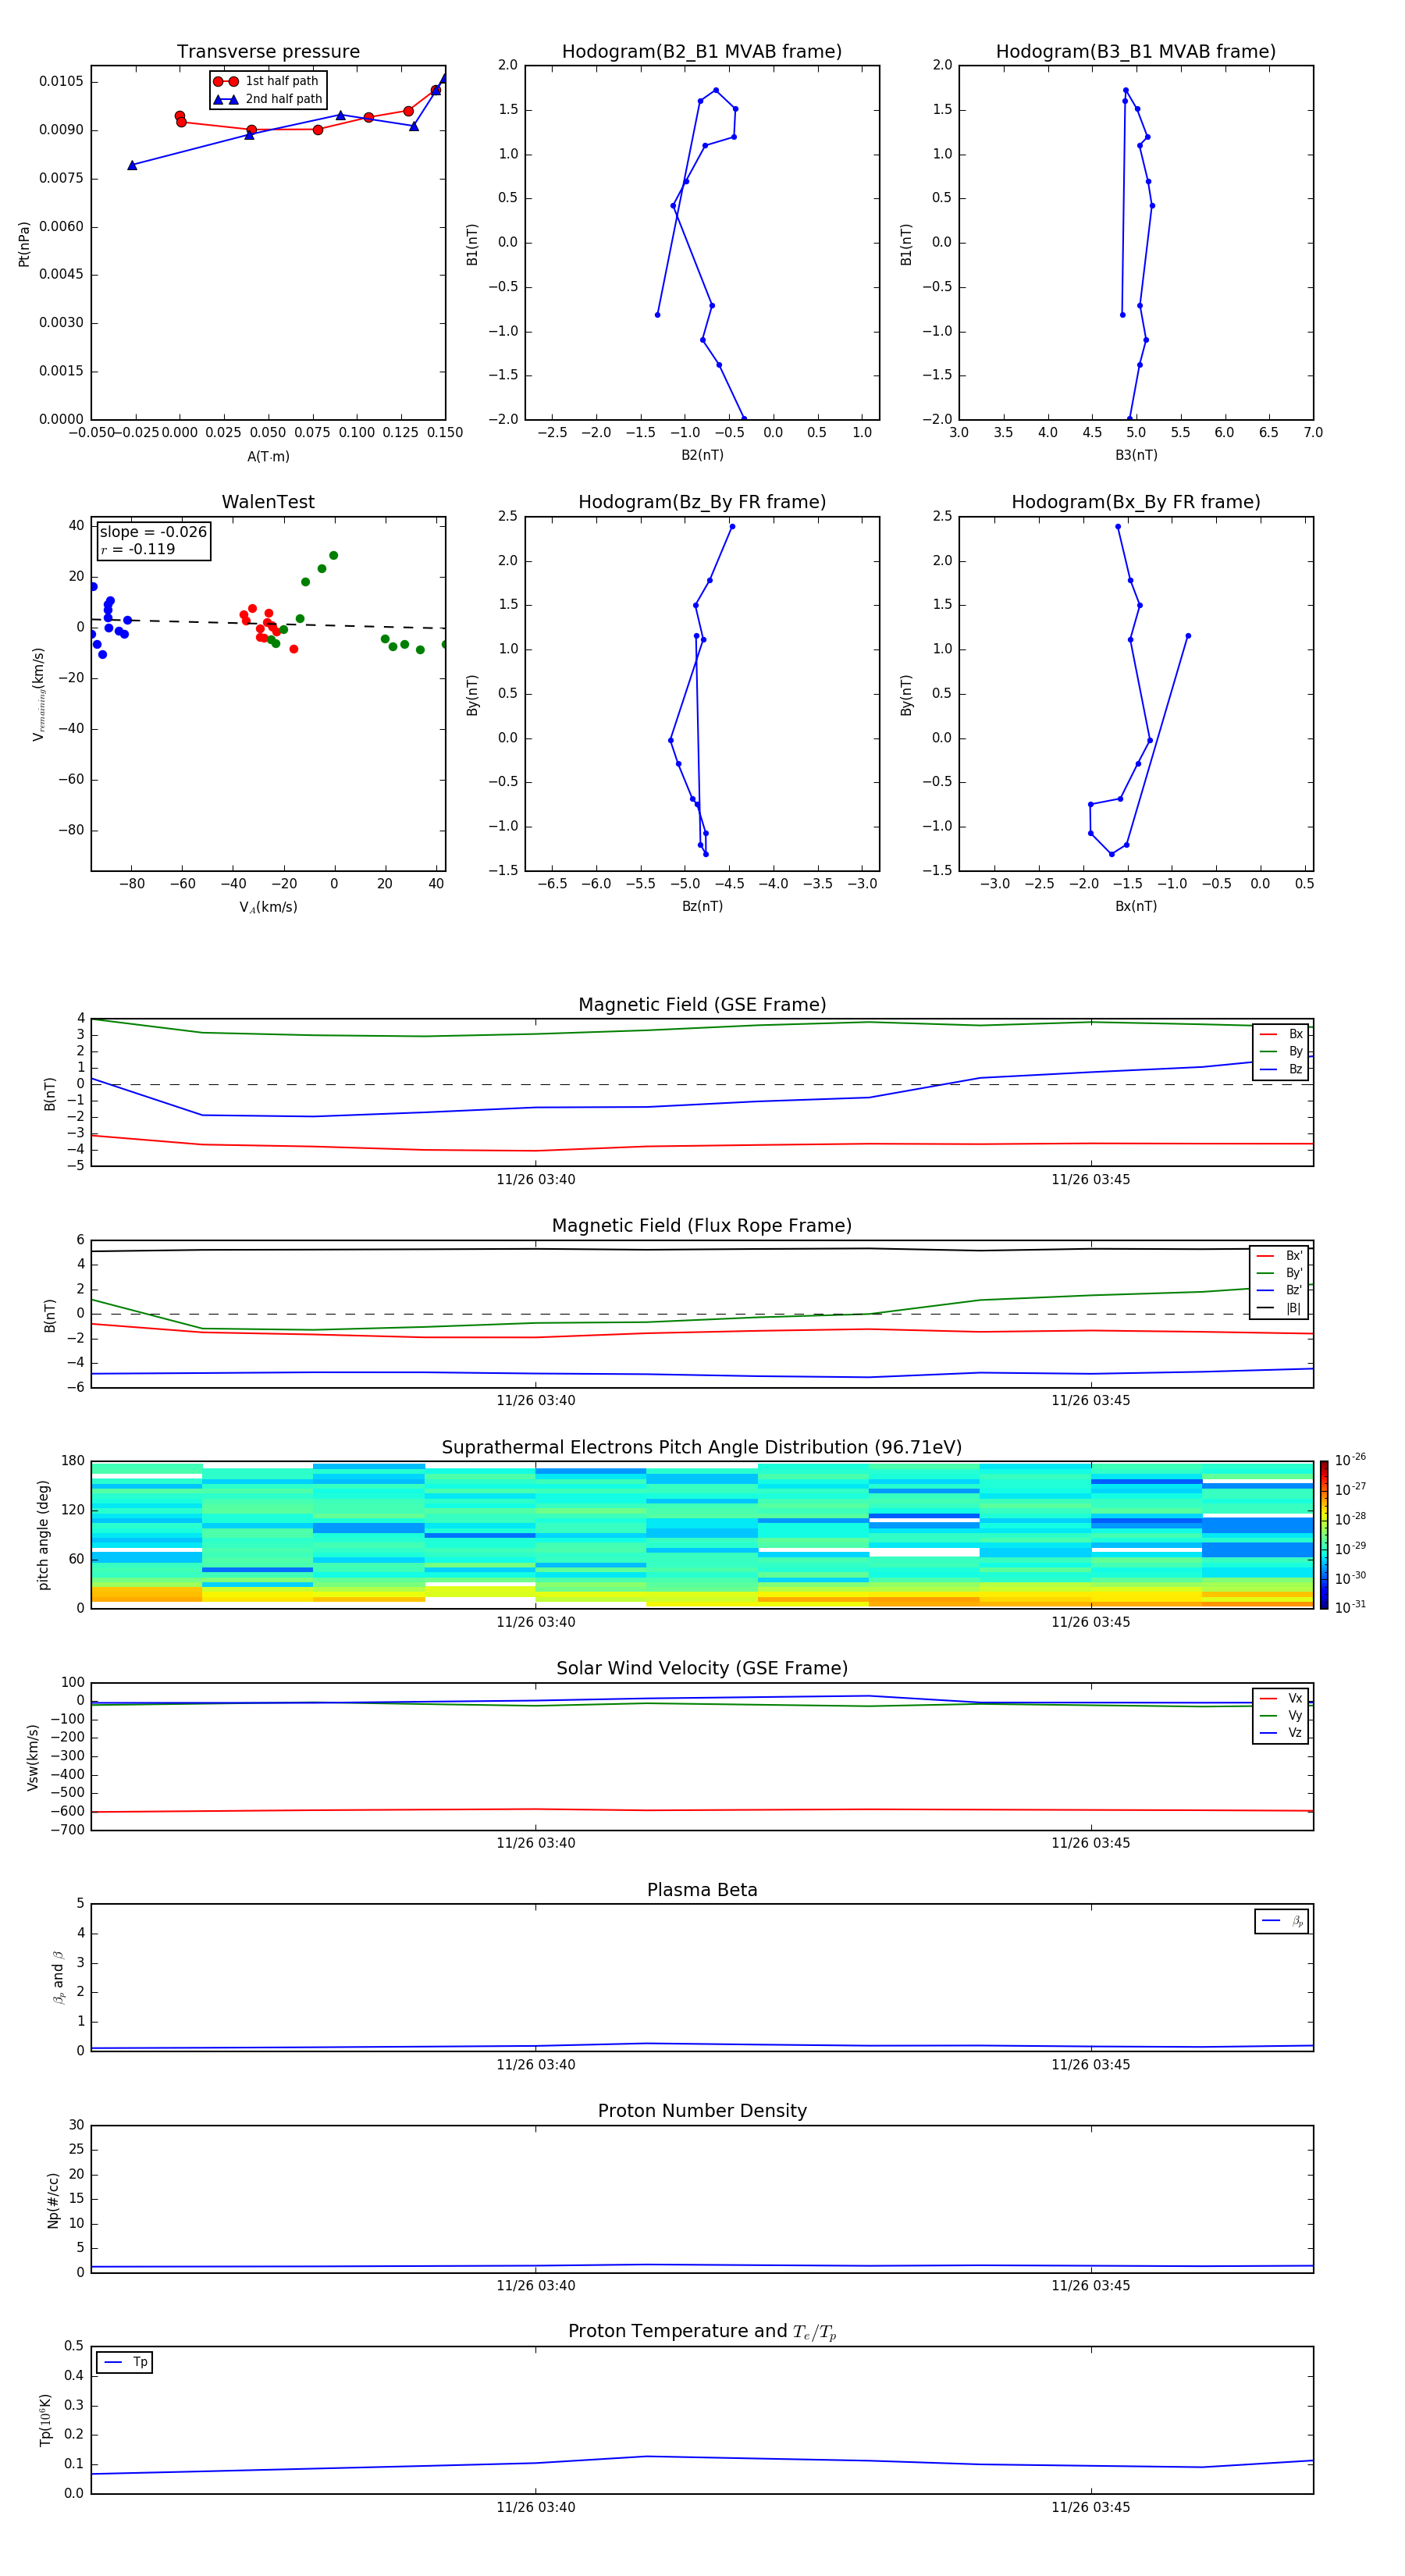Click the 'Transverse pressure' plot title
Screen dimensions: 1405x2576
[x=268, y=52]
